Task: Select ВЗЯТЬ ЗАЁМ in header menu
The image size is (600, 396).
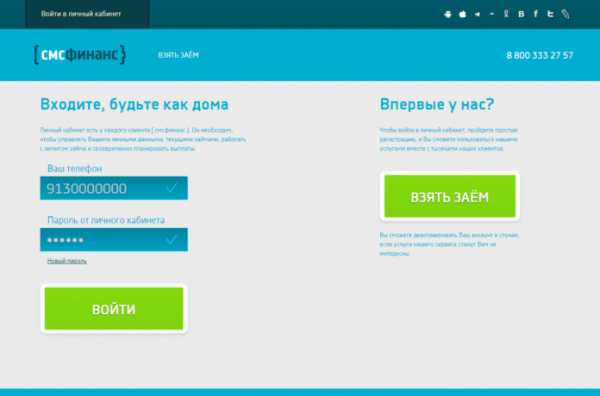Action: (178, 55)
